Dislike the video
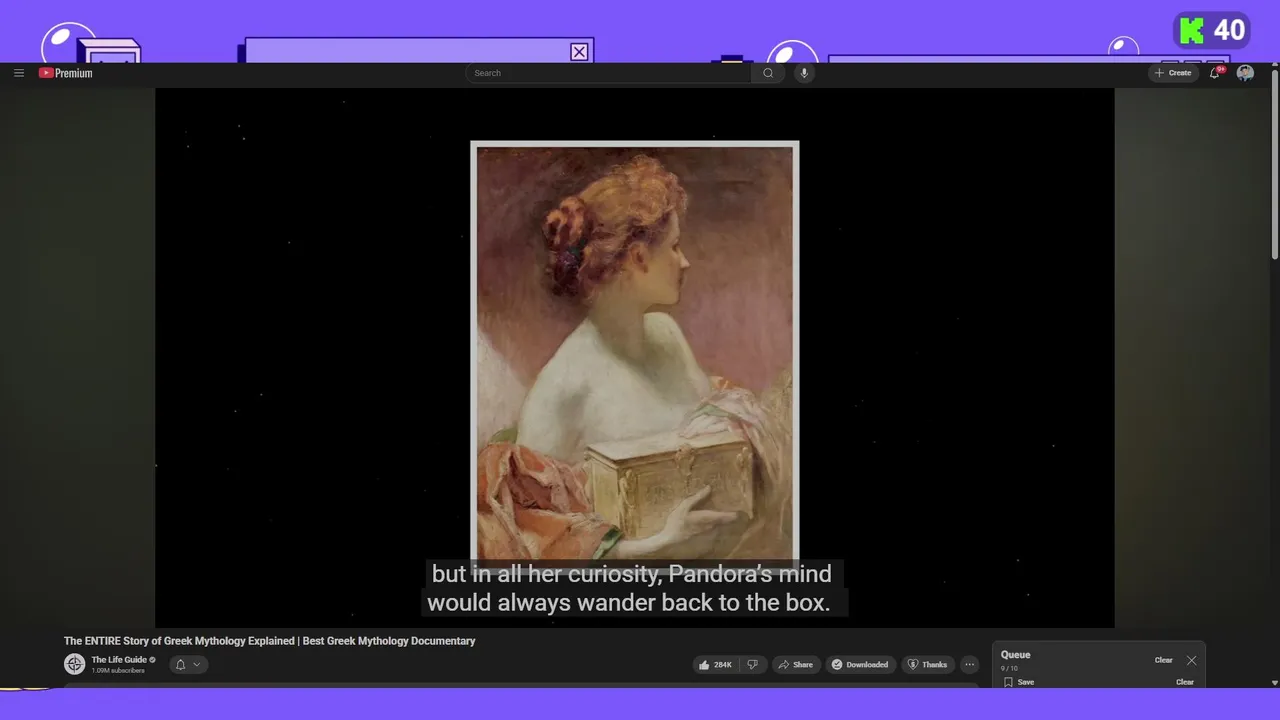 tap(754, 665)
